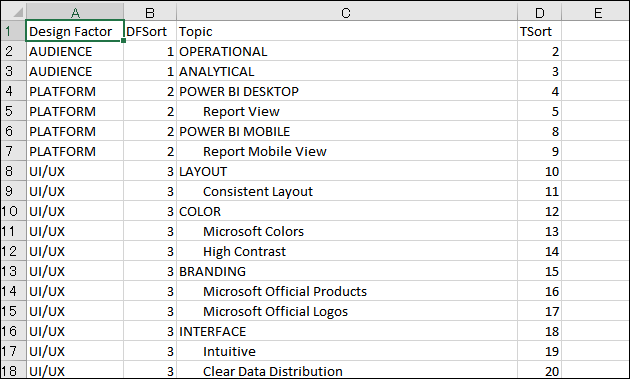Select the 'LAYOUT' topic cell

(346, 171)
